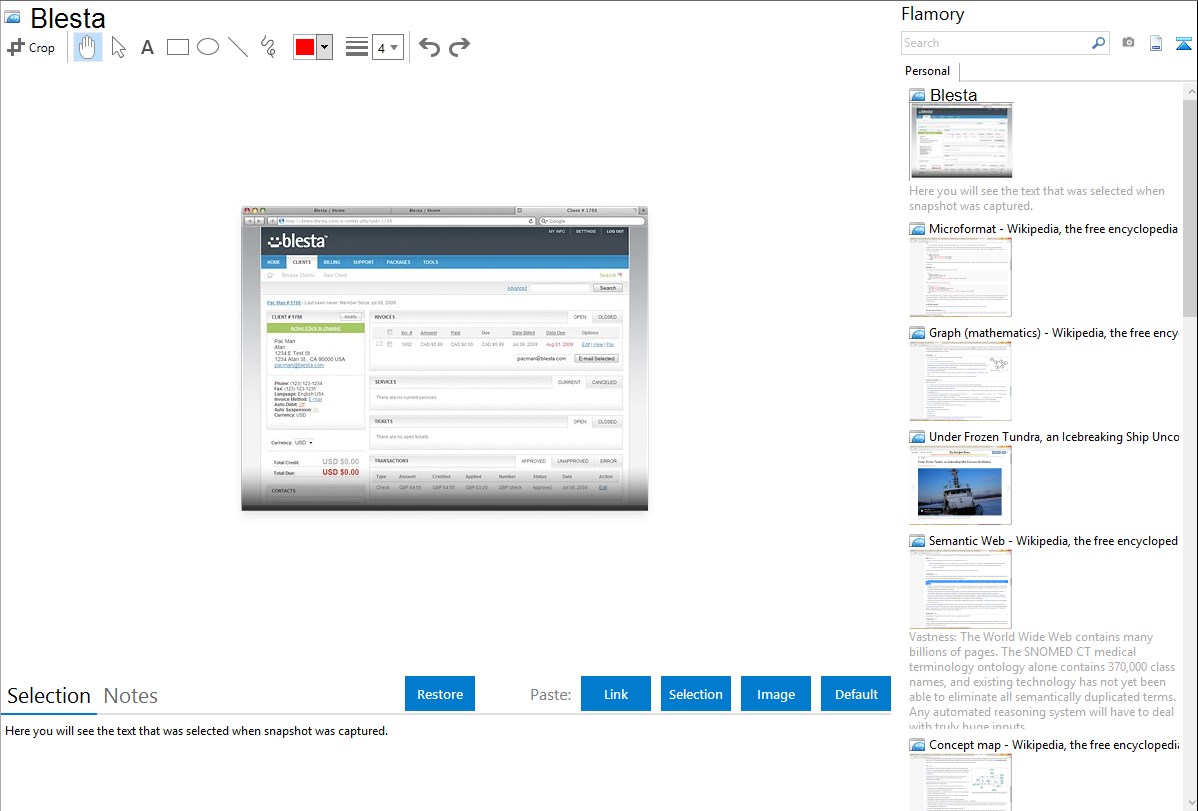
Task: Open the Under Frozen Tundra snapshot thumbnail
Action: (960, 485)
